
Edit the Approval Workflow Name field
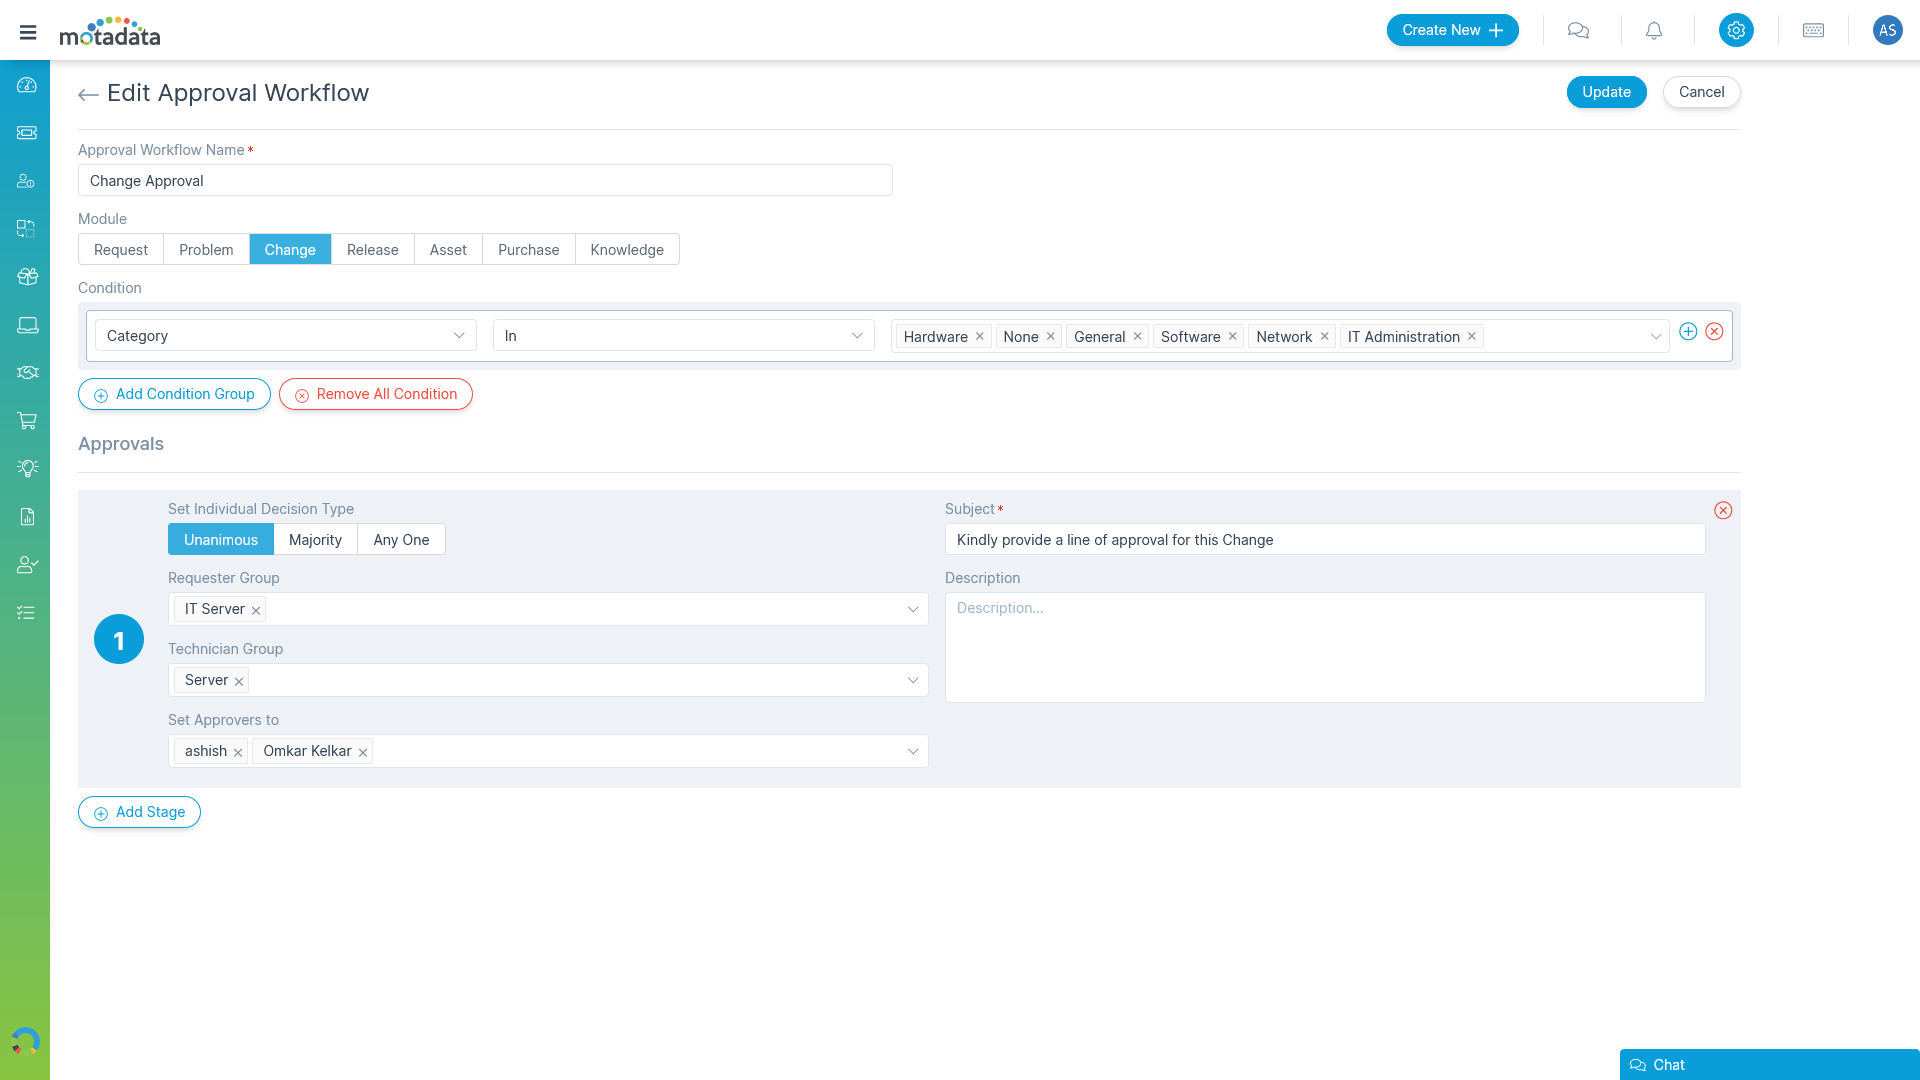tap(485, 180)
